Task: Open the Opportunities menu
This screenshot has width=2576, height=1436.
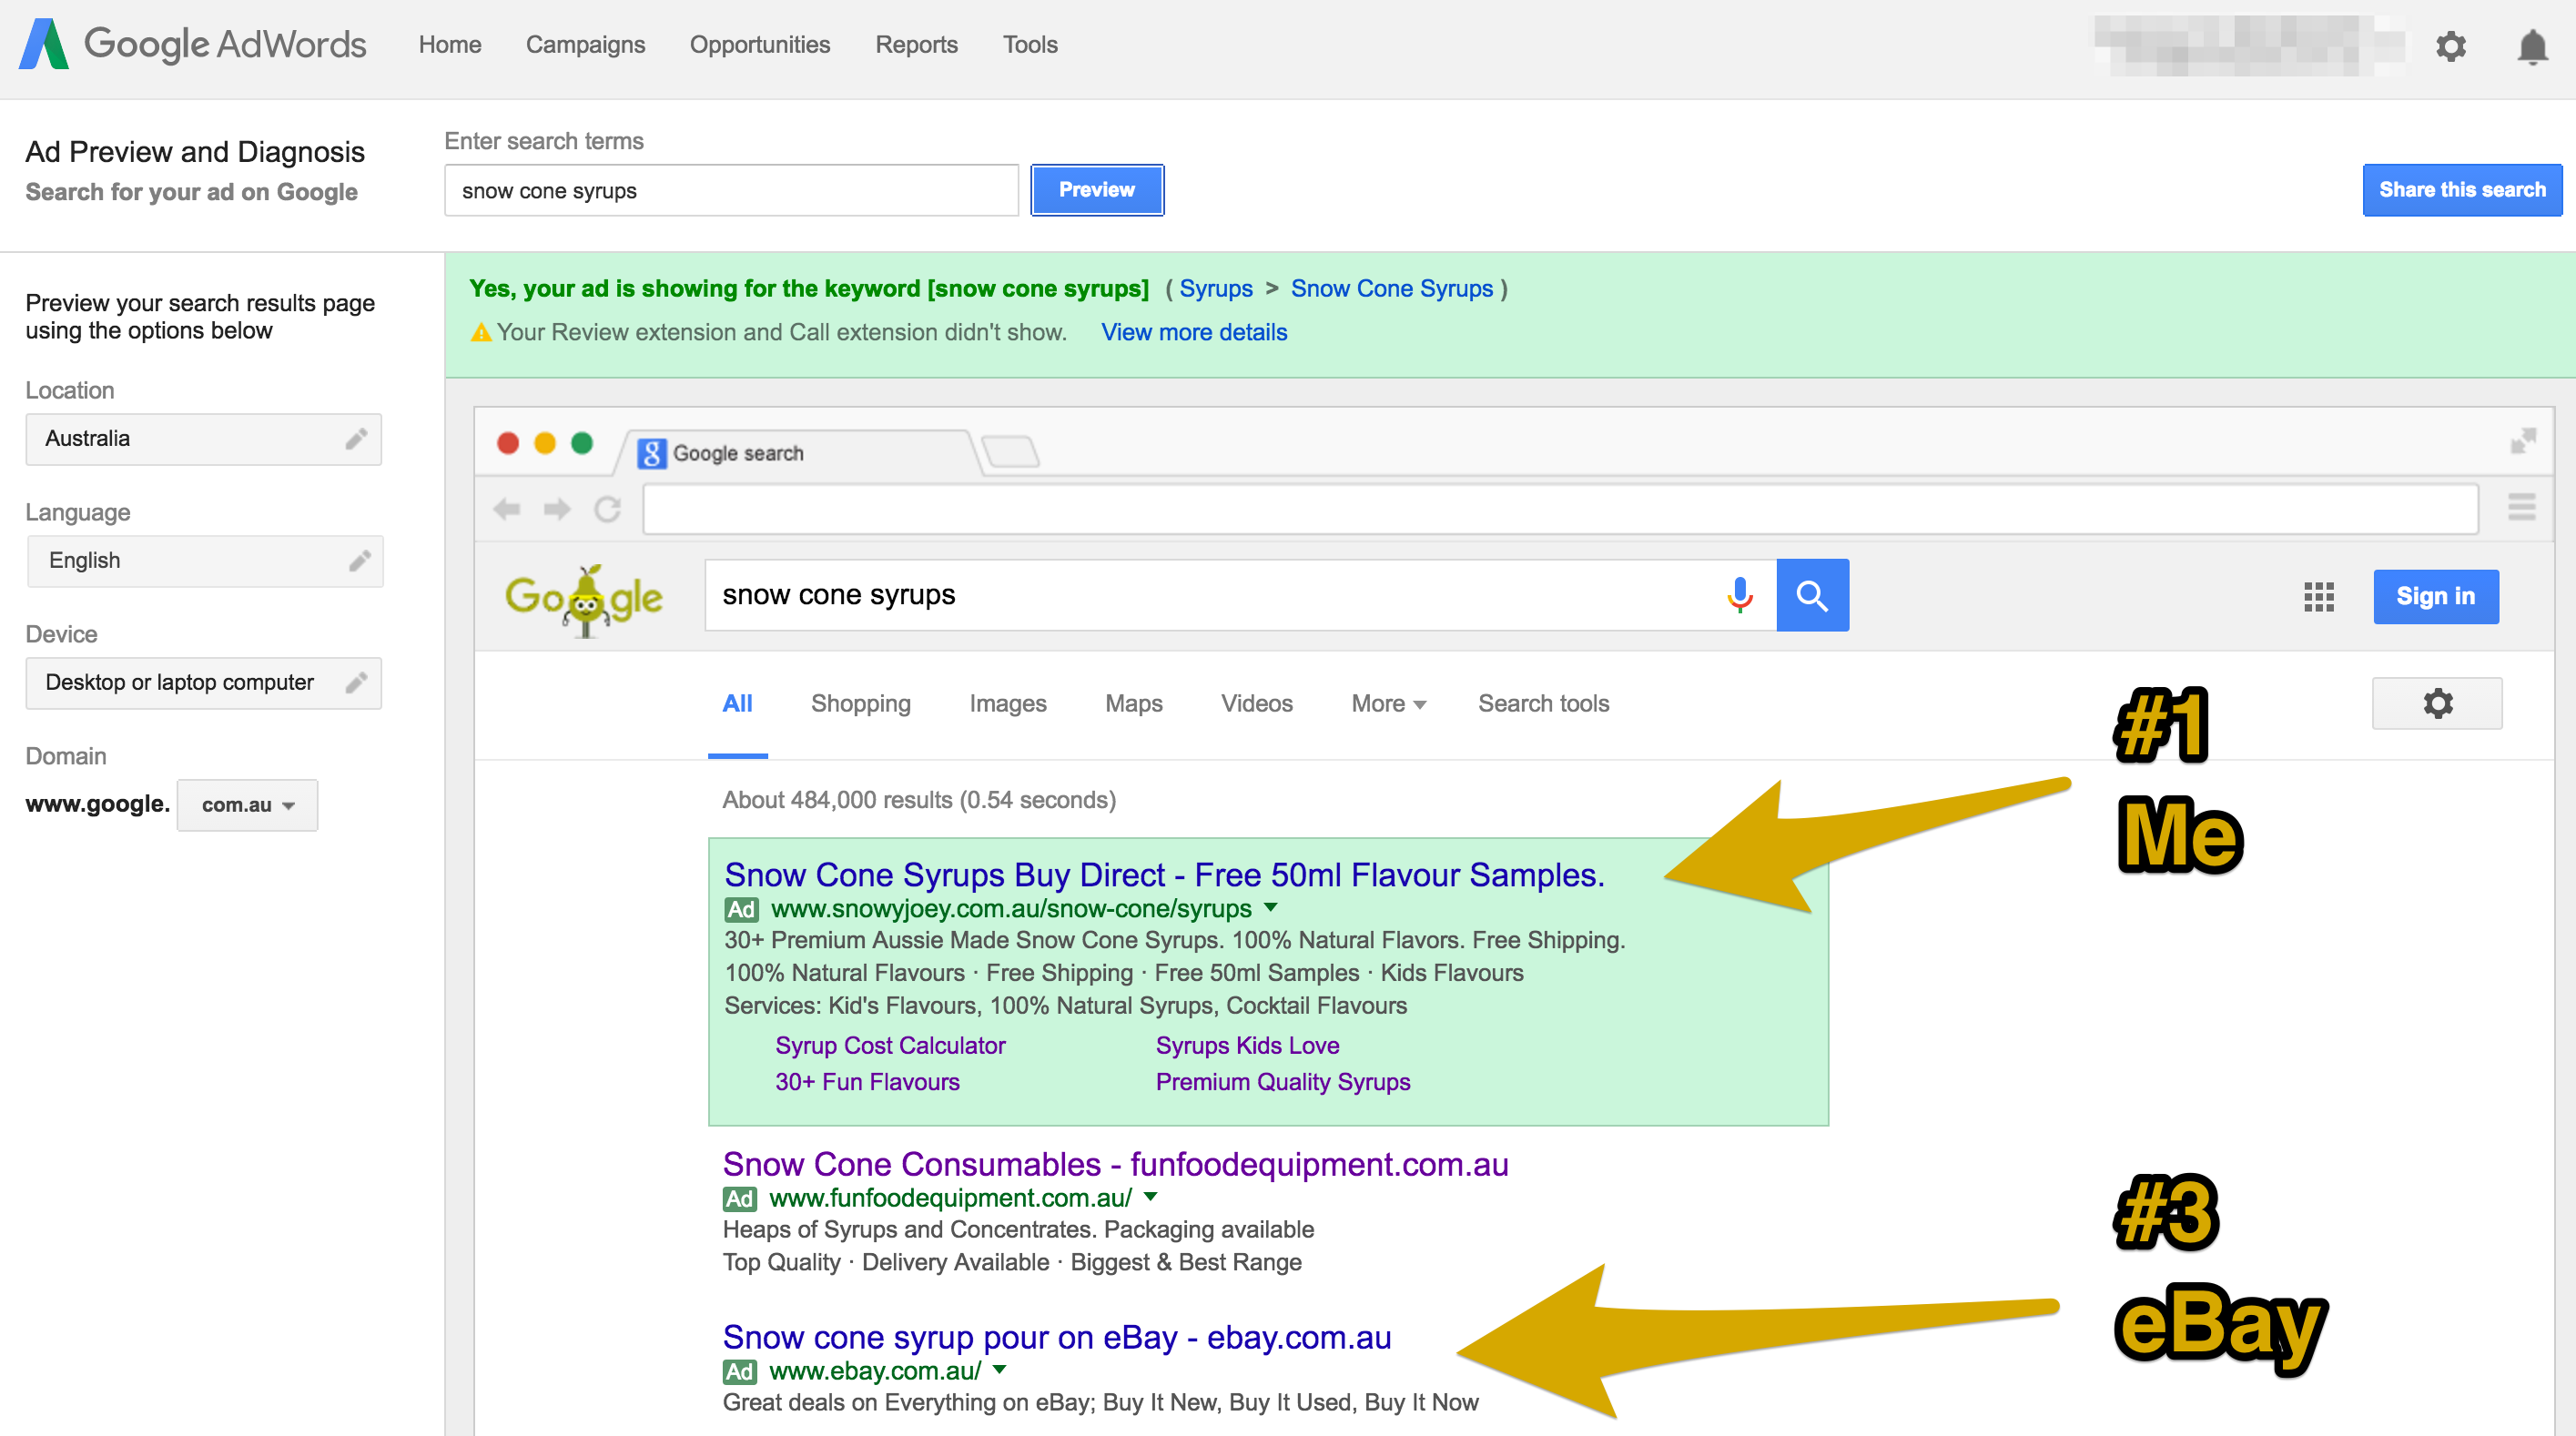Action: click(759, 45)
